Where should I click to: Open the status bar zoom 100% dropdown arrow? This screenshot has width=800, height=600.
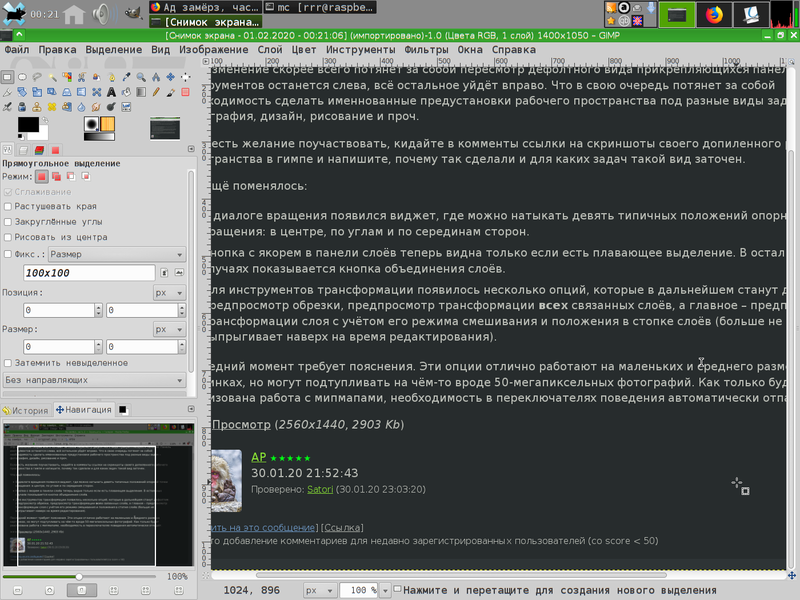point(385,590)
